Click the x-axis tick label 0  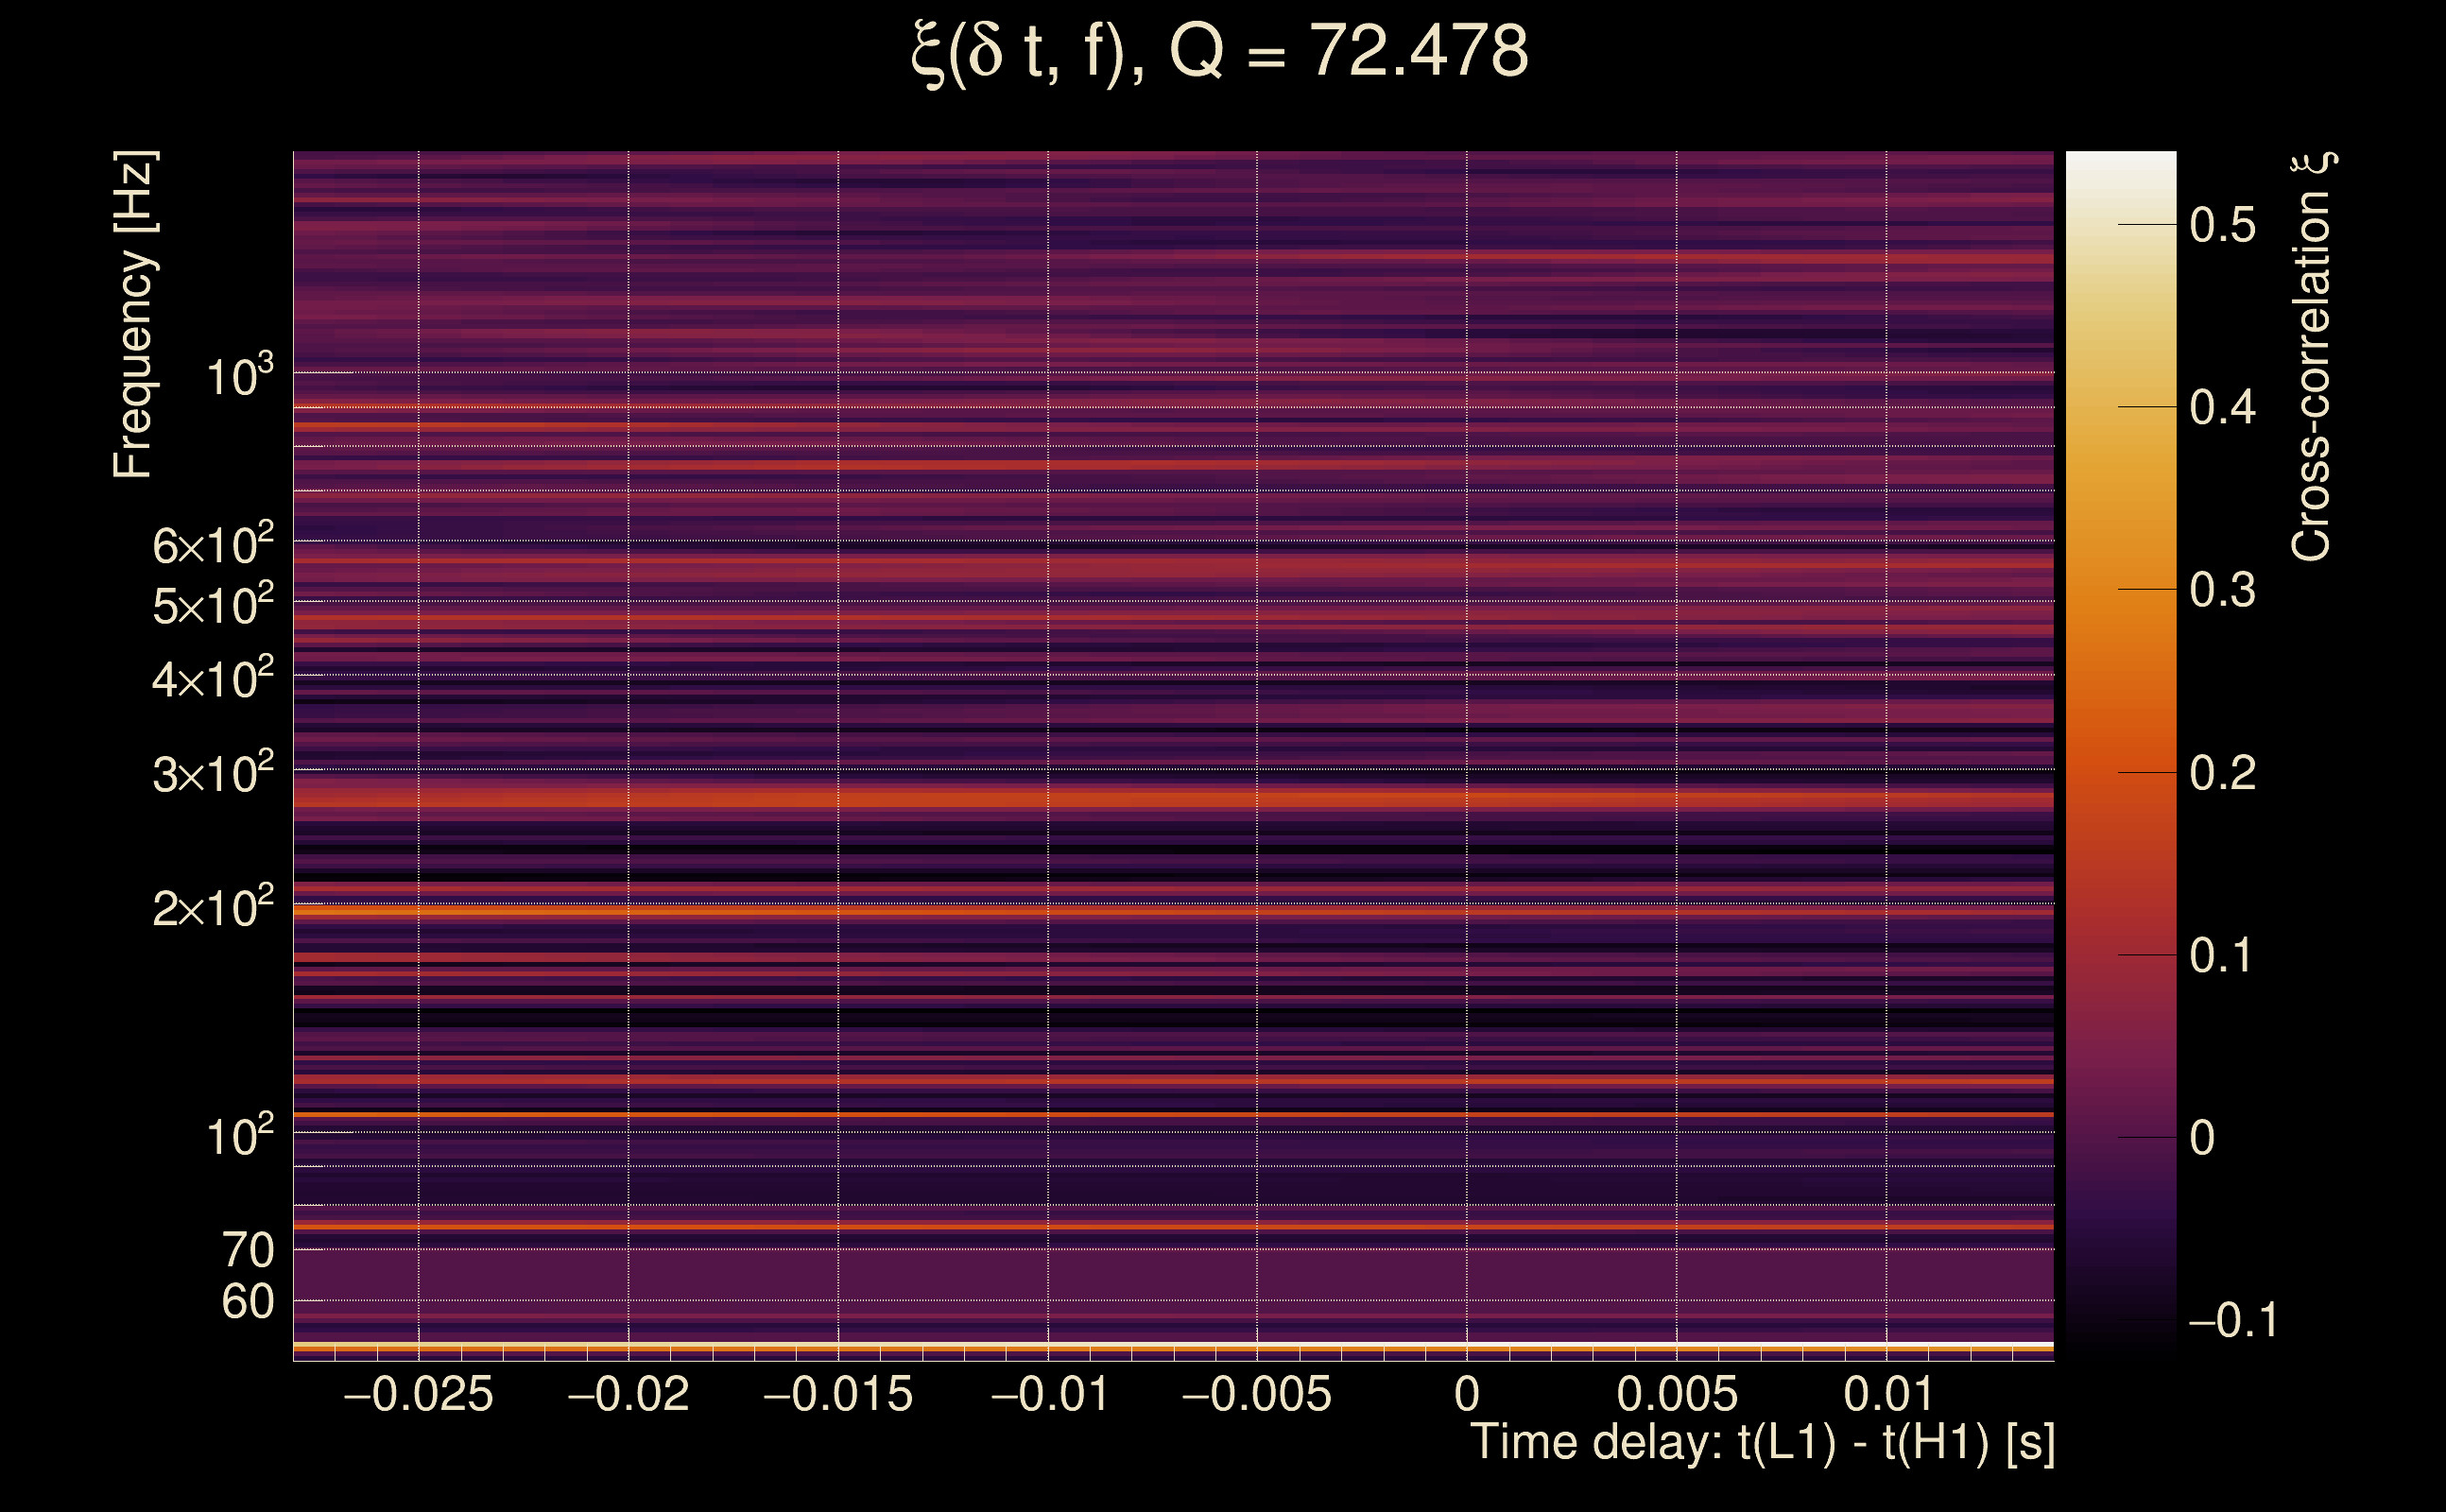(1466, 1395)
